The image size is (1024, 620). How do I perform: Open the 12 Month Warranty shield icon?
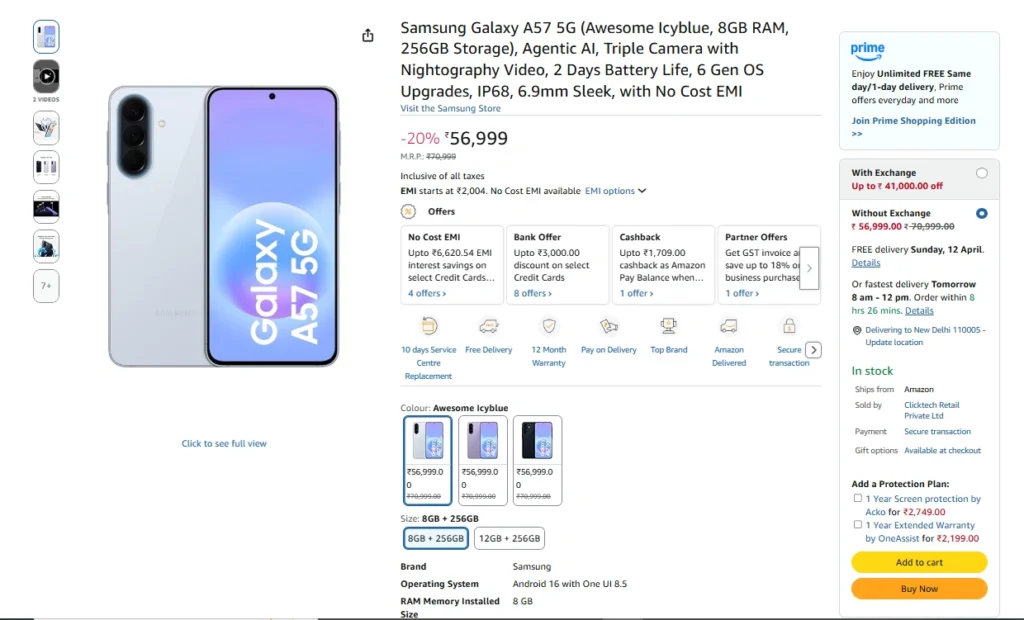click(x=548, y=327)
